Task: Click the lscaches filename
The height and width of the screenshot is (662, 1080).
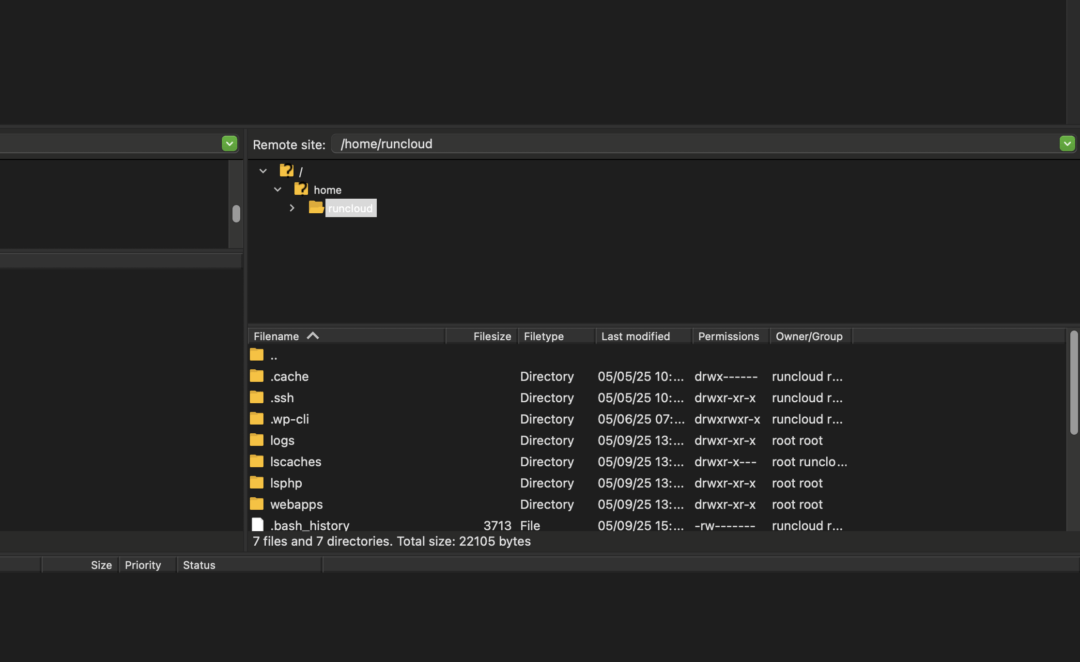Action: tap(295, 462)
